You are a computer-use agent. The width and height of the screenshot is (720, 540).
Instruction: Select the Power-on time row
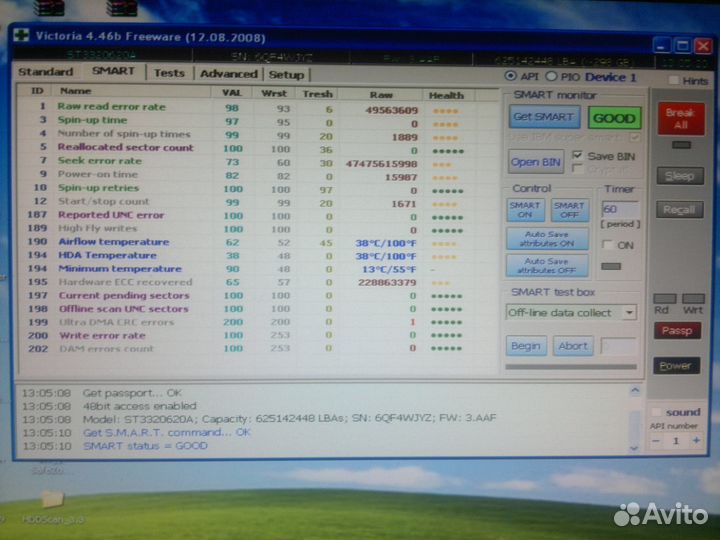click(257, 175)
